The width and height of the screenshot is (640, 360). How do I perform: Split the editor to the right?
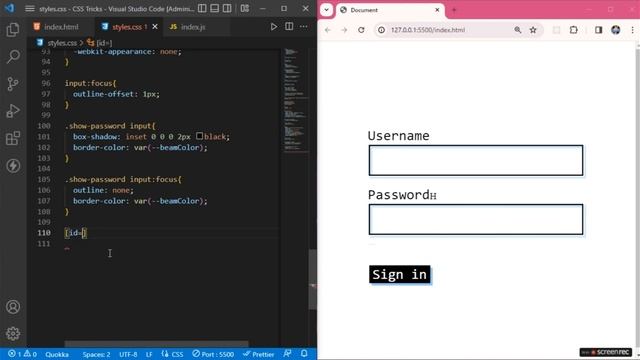[x=289, y=27]
